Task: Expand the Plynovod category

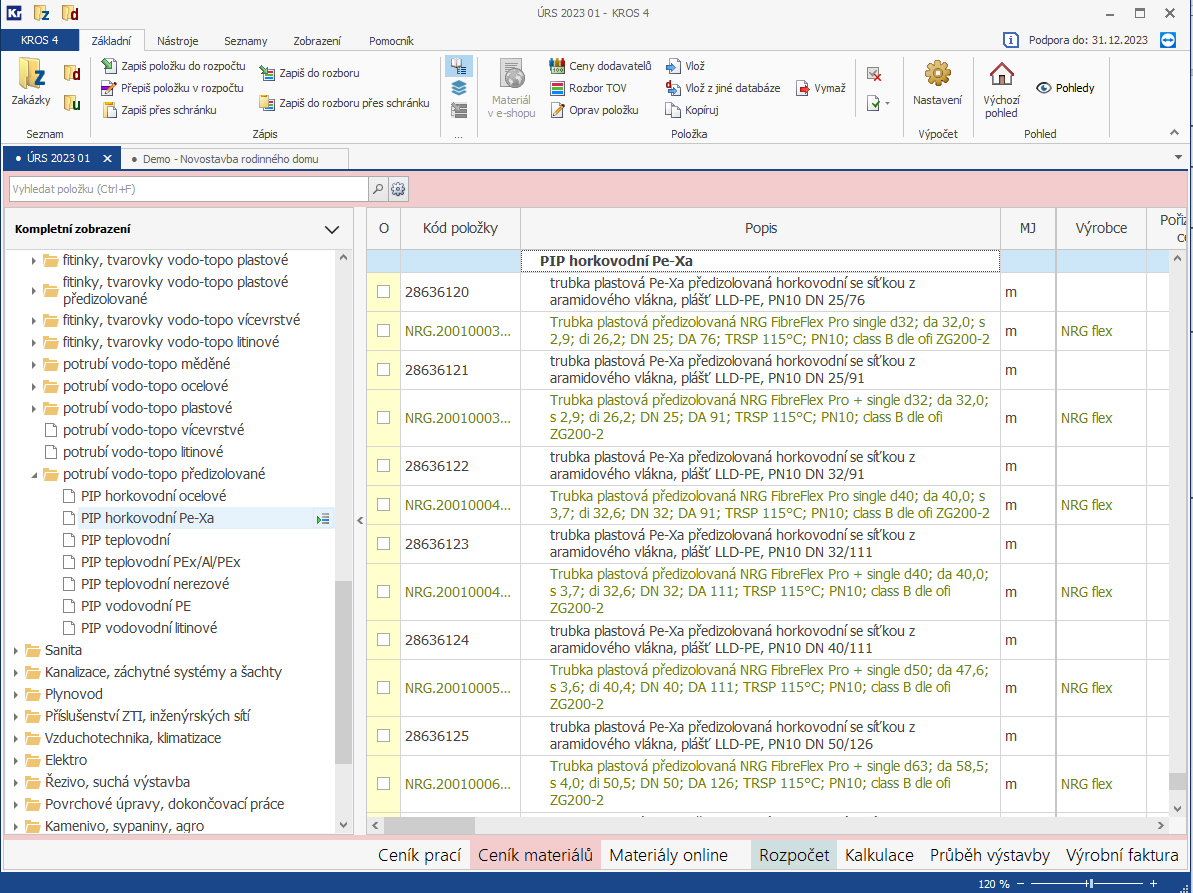Action: (x=16, y=694)
